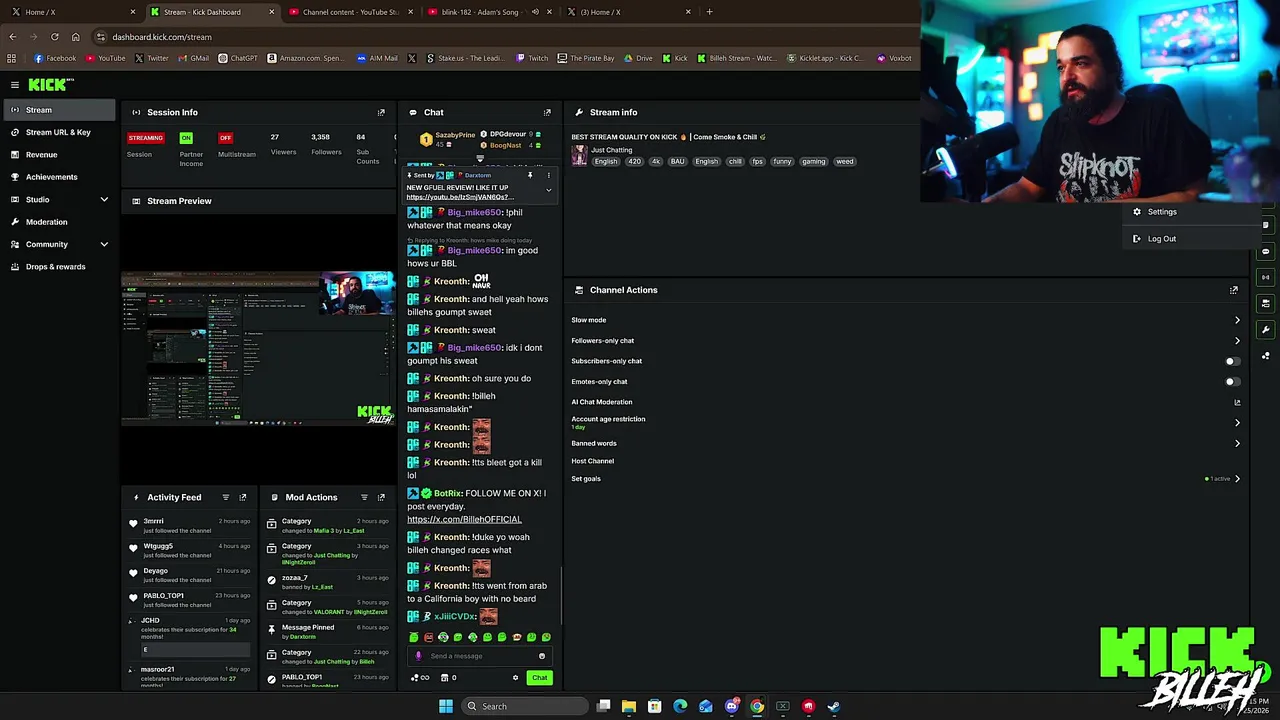
Task: Open Steam from the taskbar
Action: coord(834,707)
